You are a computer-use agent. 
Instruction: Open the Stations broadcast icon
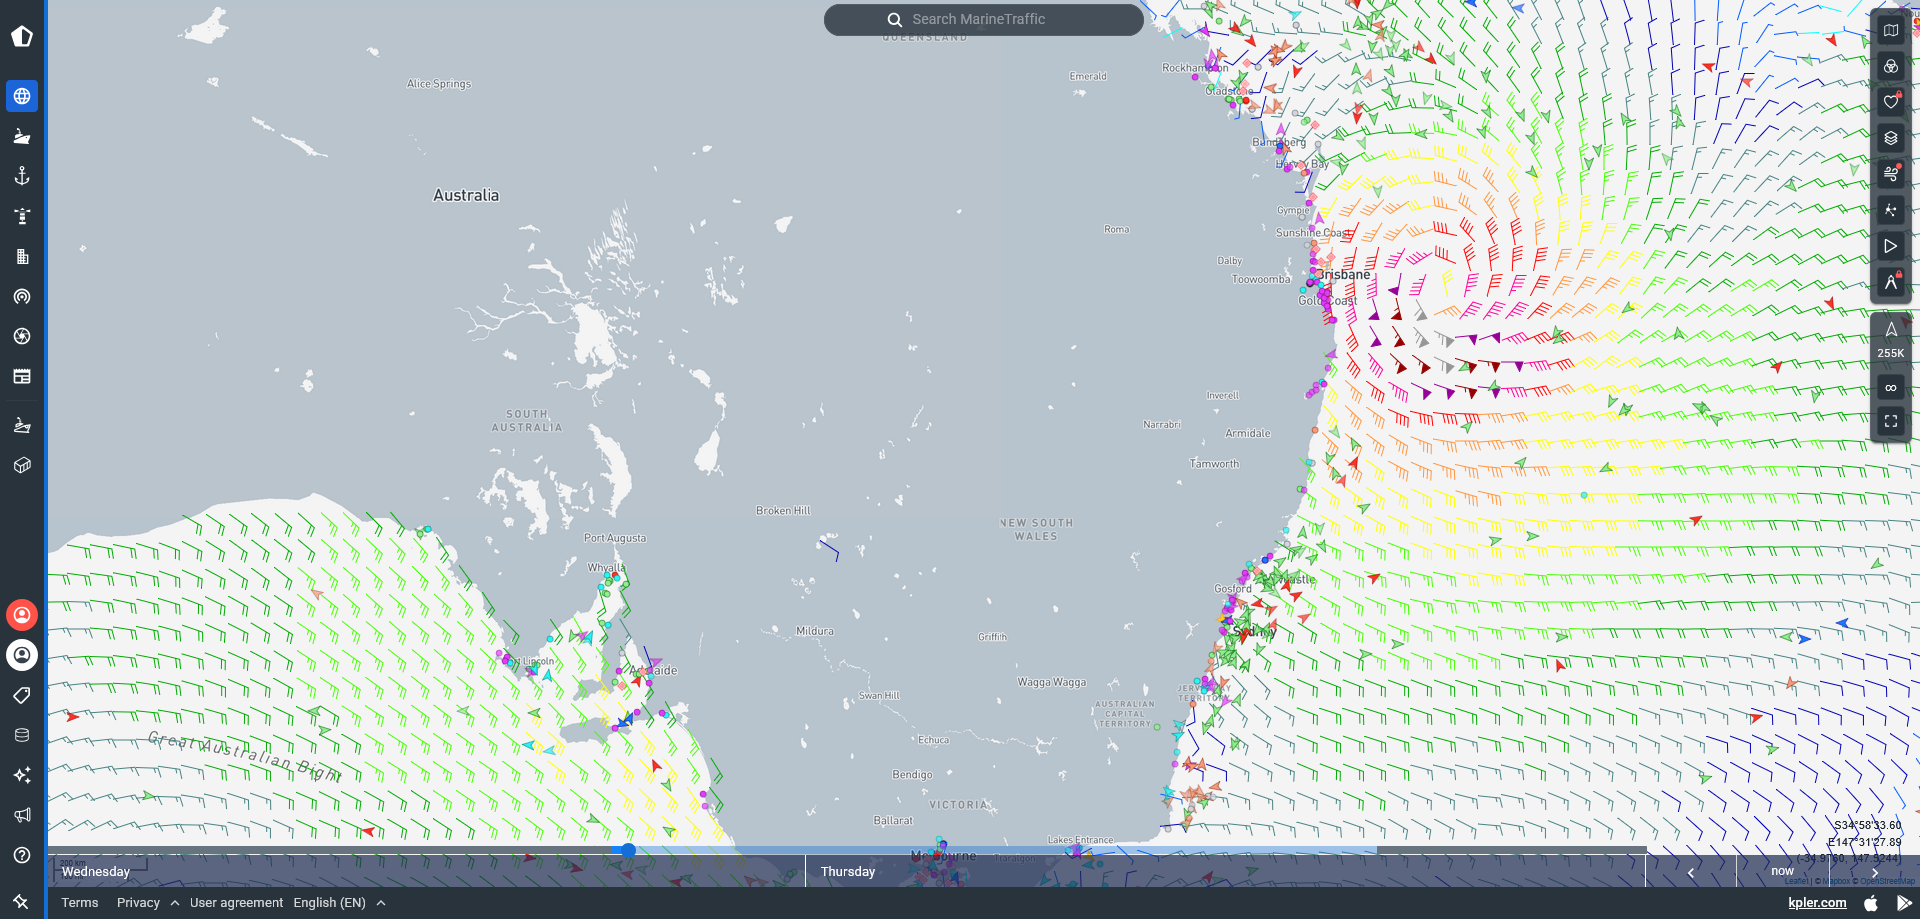pyautogui.click(x=22, y=296)
